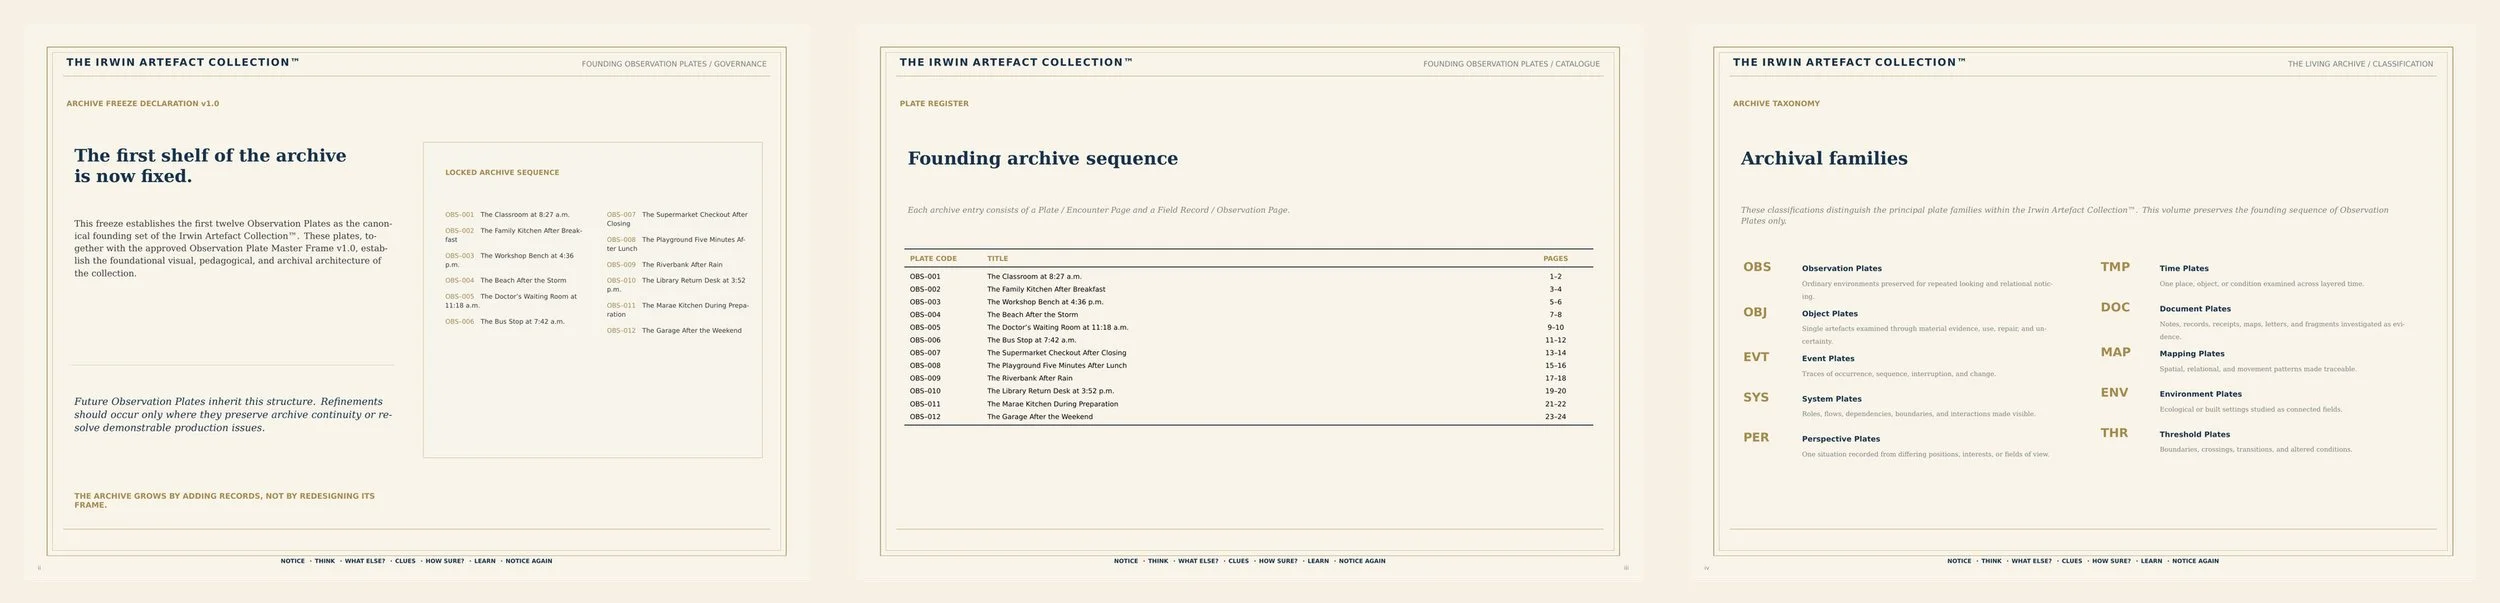This screenshot has width=2500, height=603.
Task: Click 'The Marae Kitchen During Preparation' in the register table
Action: 1052,404
